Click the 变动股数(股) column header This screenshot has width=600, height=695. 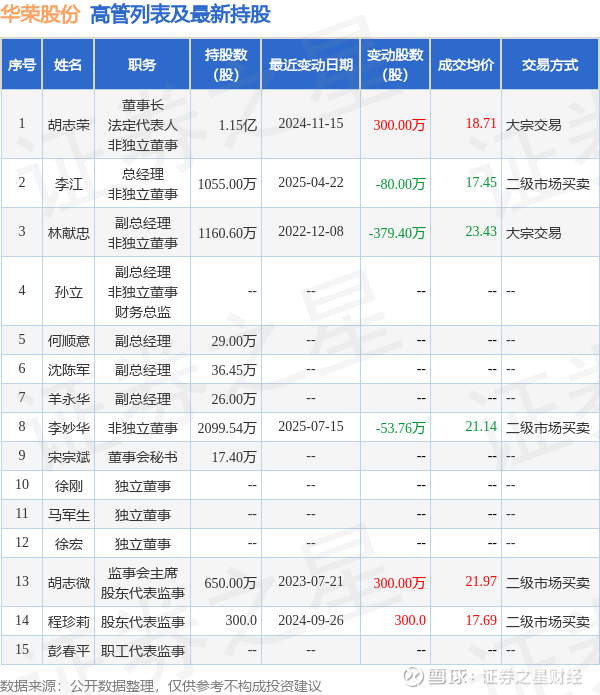pos(395,65)
